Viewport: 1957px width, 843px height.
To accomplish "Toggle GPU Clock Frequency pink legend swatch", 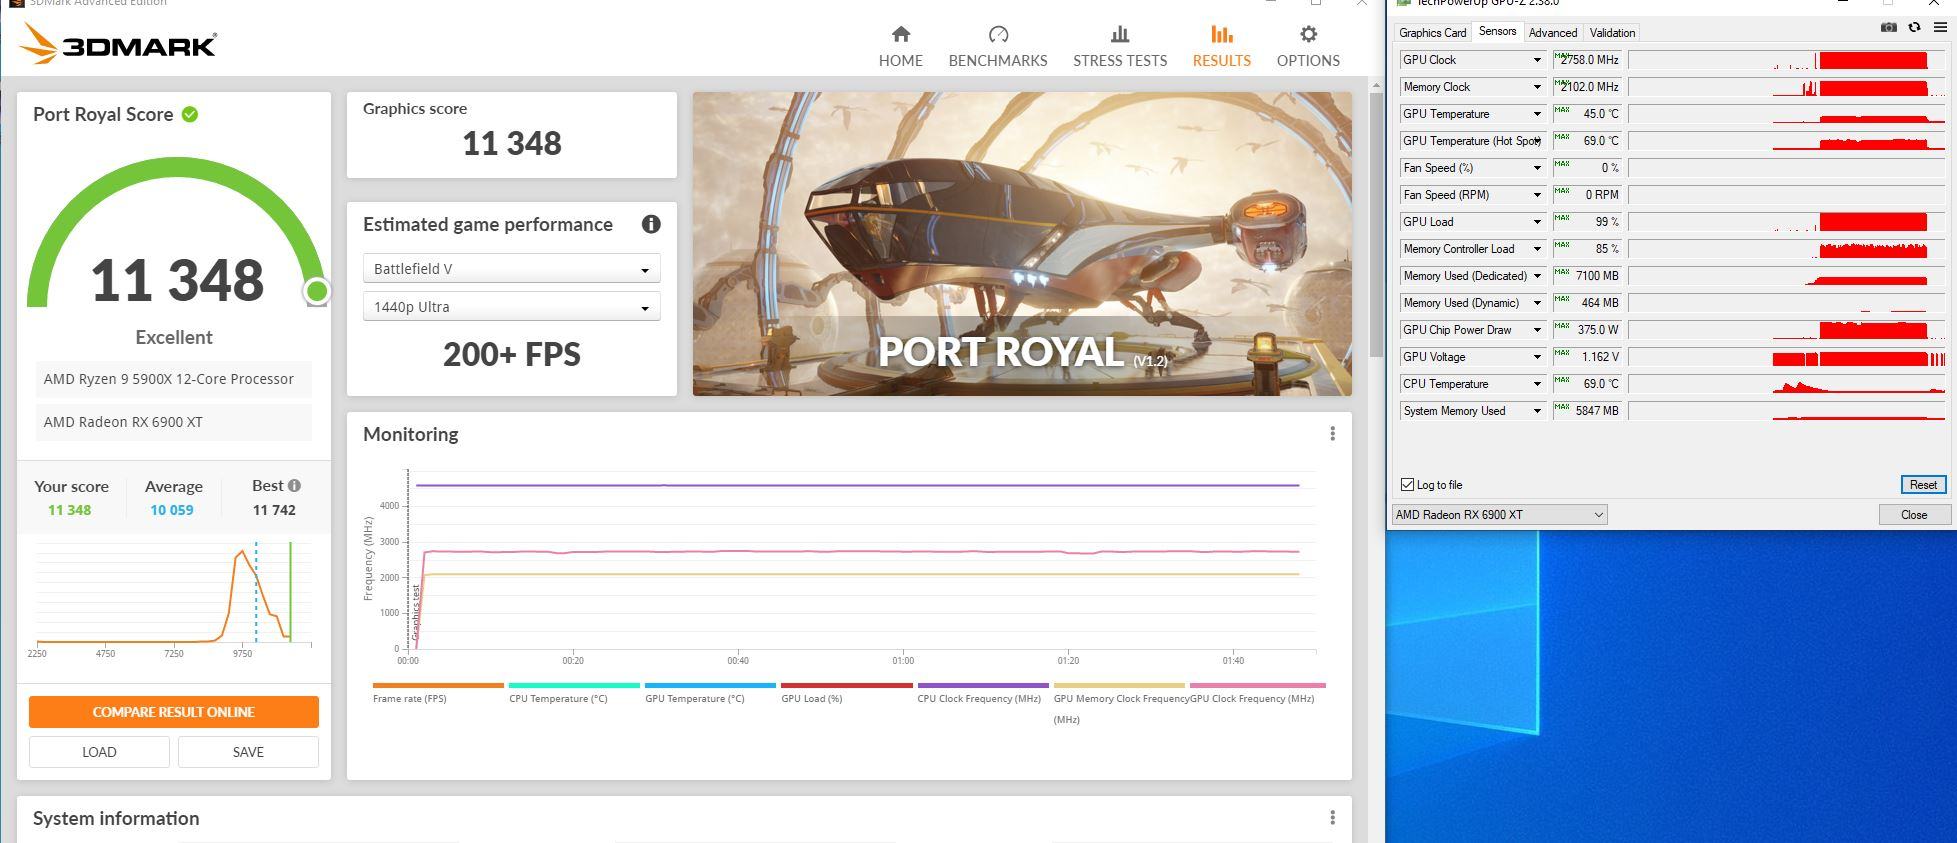I will [x=1258, y=685].
